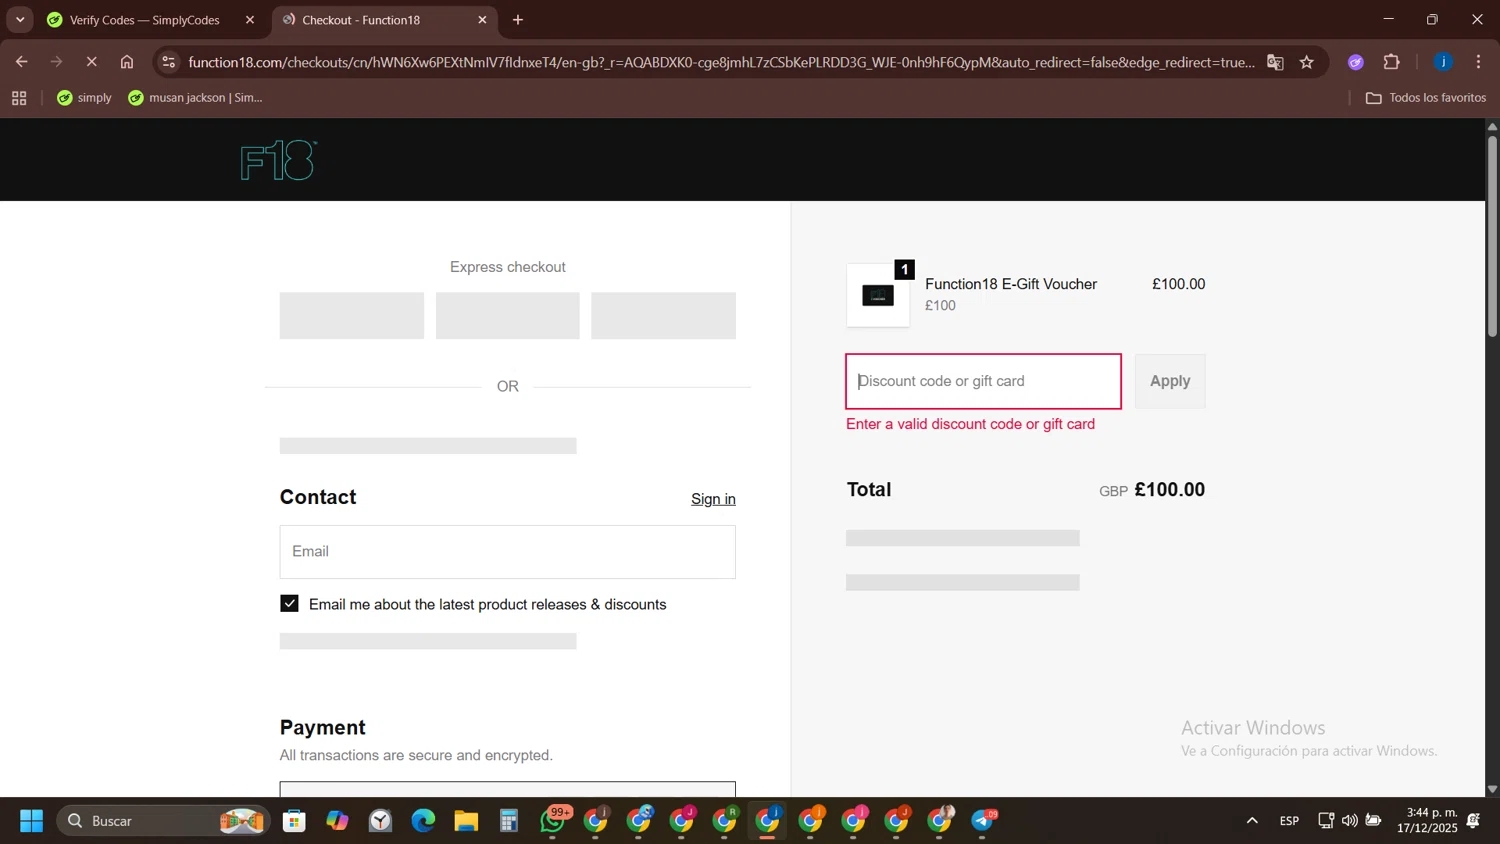Screen dimensions: 1500x844
Task: Click the scrollbar up arrow
Action: 1492,126
